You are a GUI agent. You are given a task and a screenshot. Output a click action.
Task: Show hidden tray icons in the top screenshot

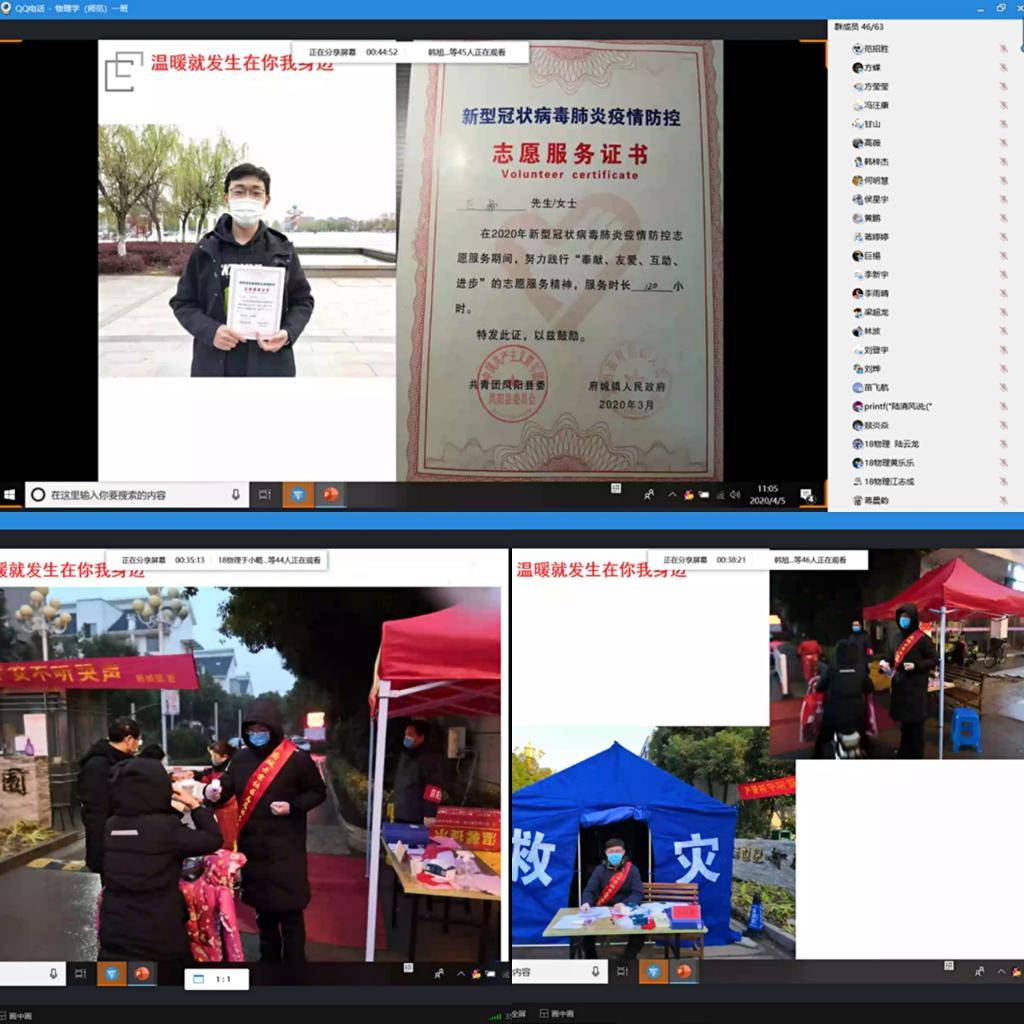pos(672,495)
